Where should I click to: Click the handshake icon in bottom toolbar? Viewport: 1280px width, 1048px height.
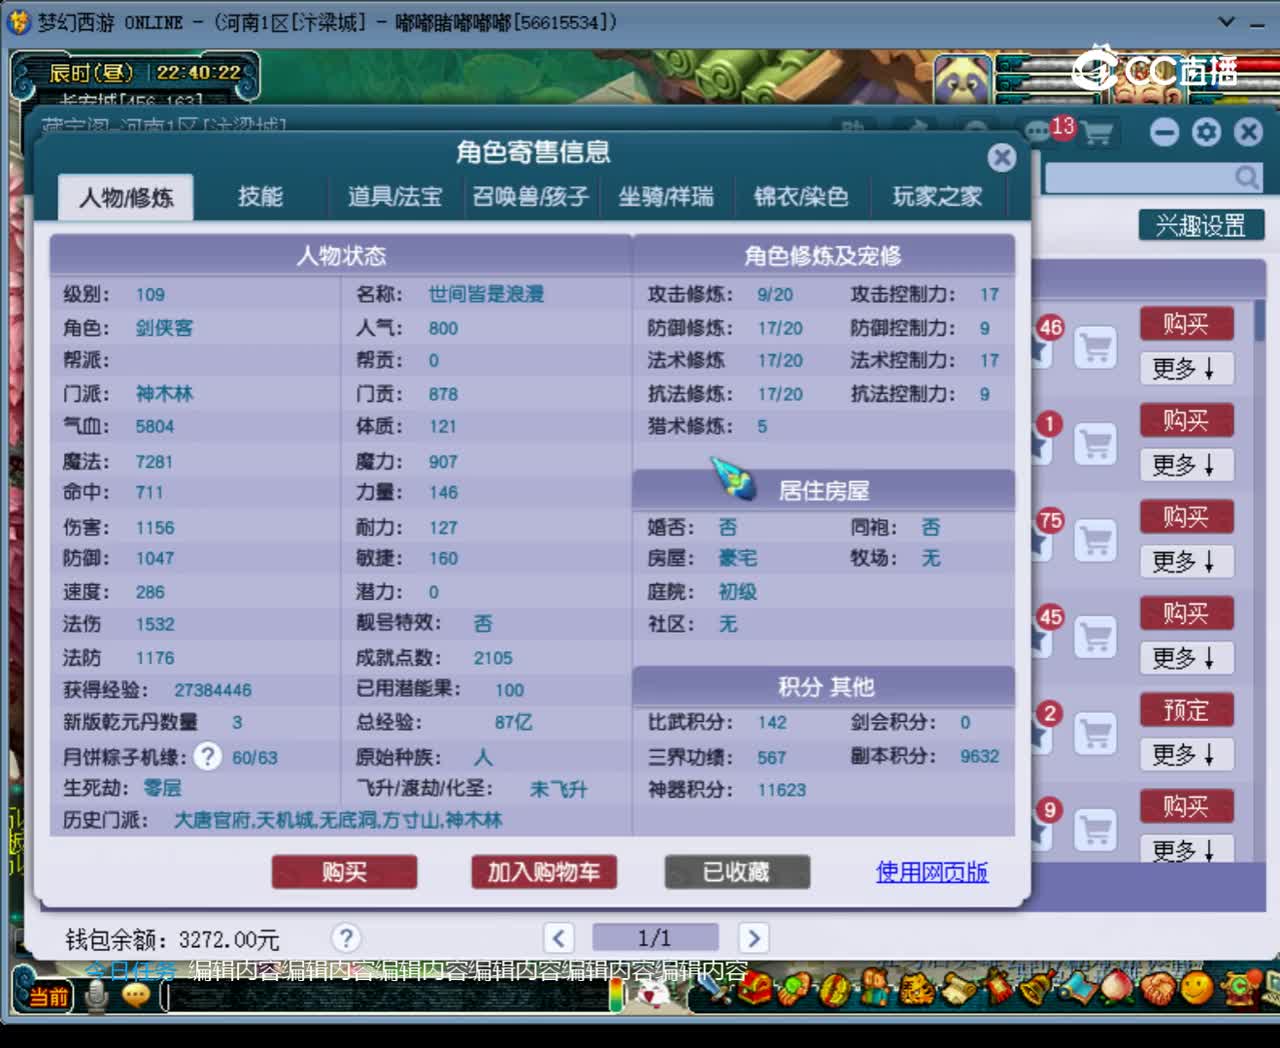click(x=1157, y=990)
